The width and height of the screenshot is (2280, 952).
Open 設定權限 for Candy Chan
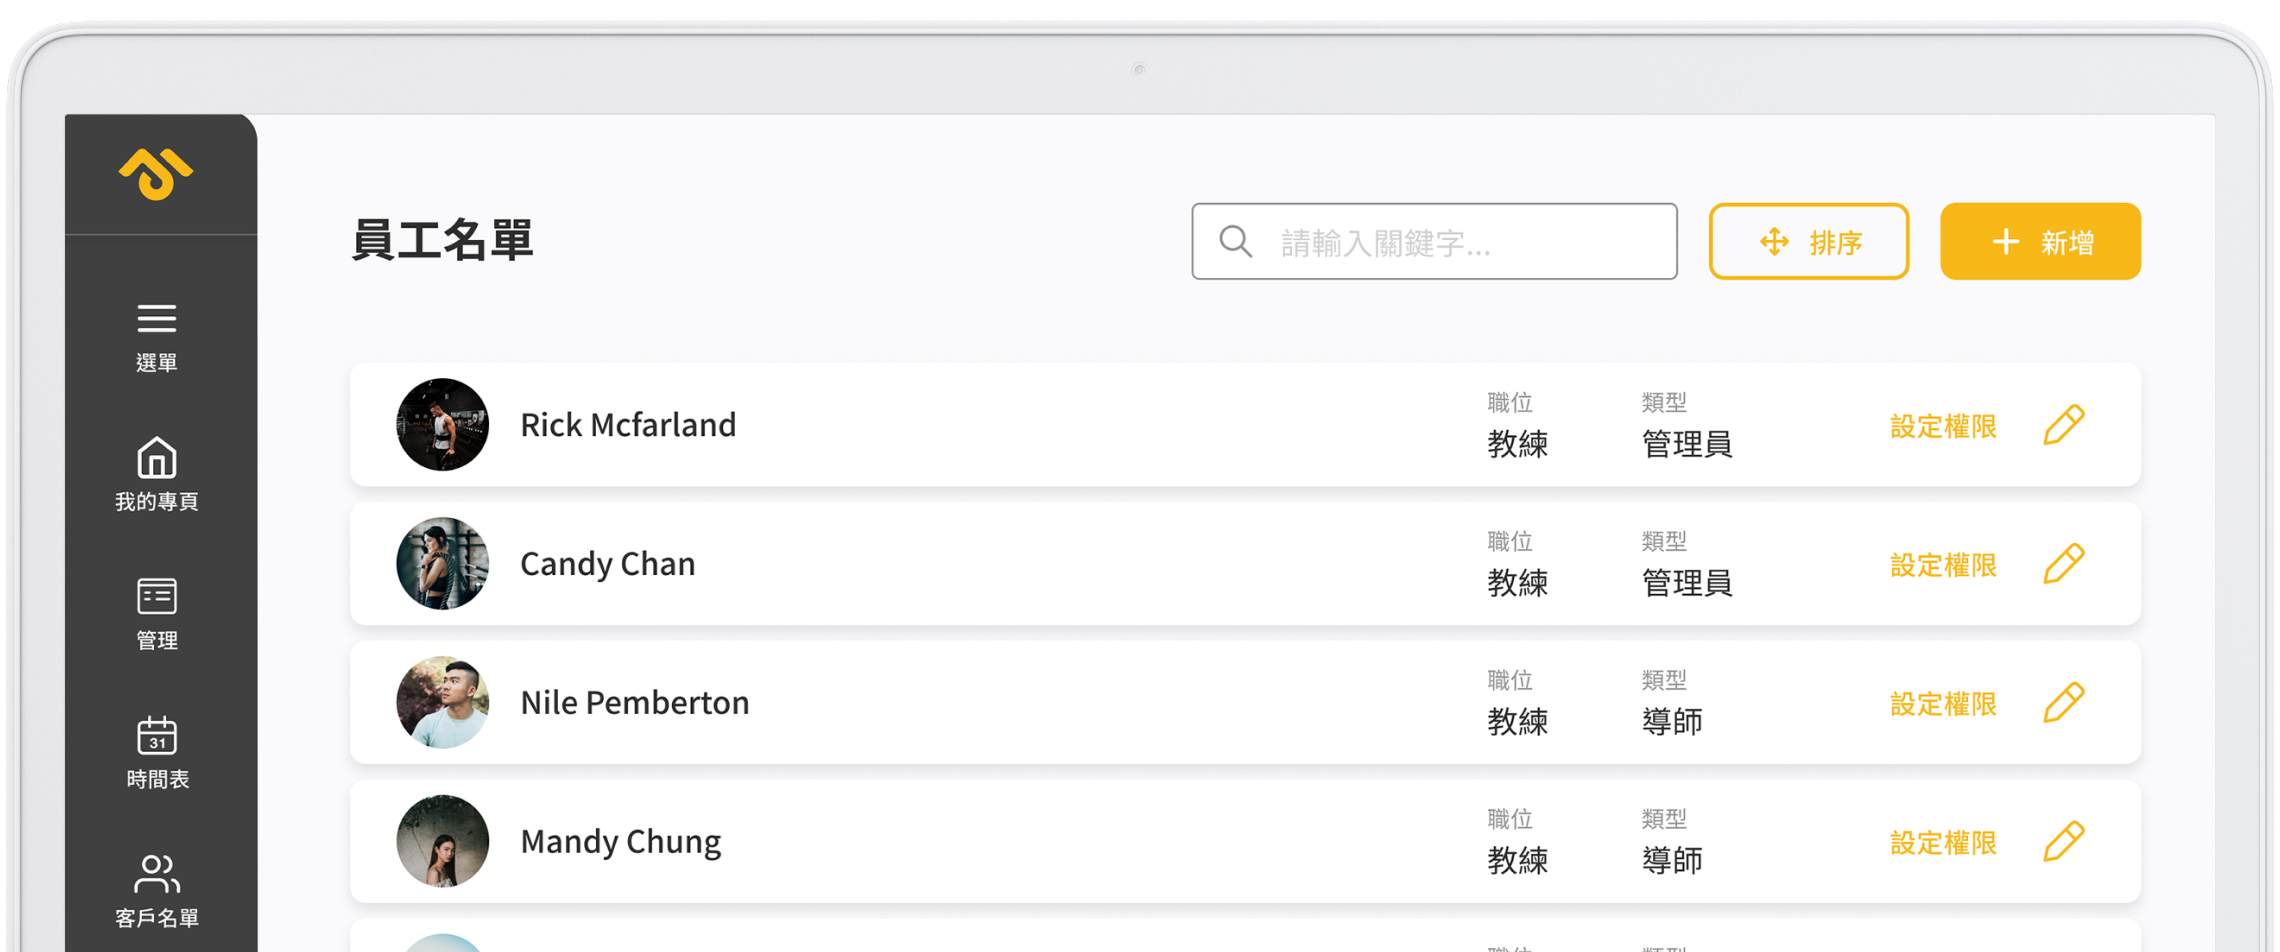(x=1943, y=565)
